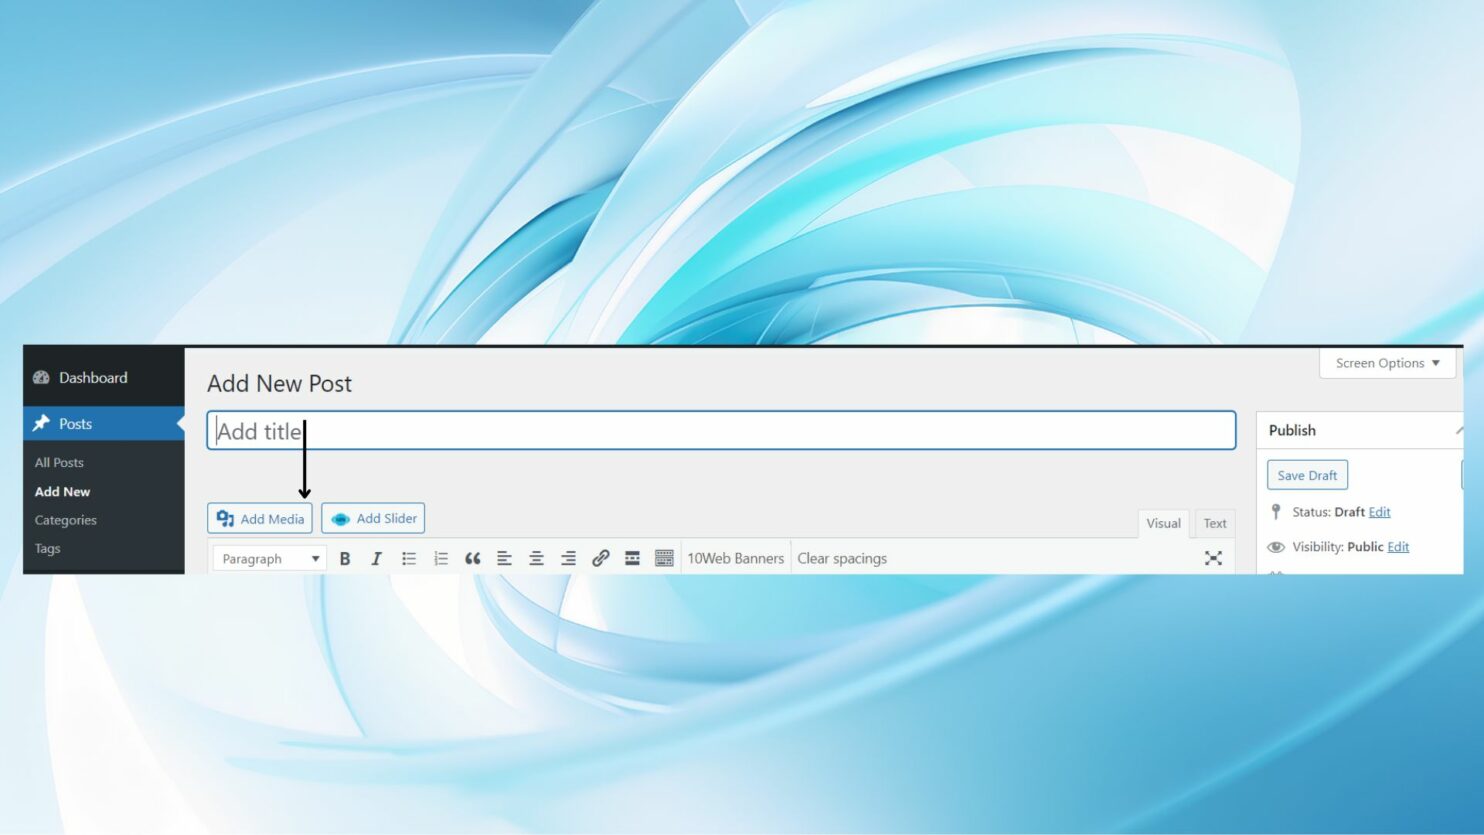Toggle bold formatting in editor toolbar
Screen dimensions: 1484x835
pyautogui.click(x=345, y=559)
